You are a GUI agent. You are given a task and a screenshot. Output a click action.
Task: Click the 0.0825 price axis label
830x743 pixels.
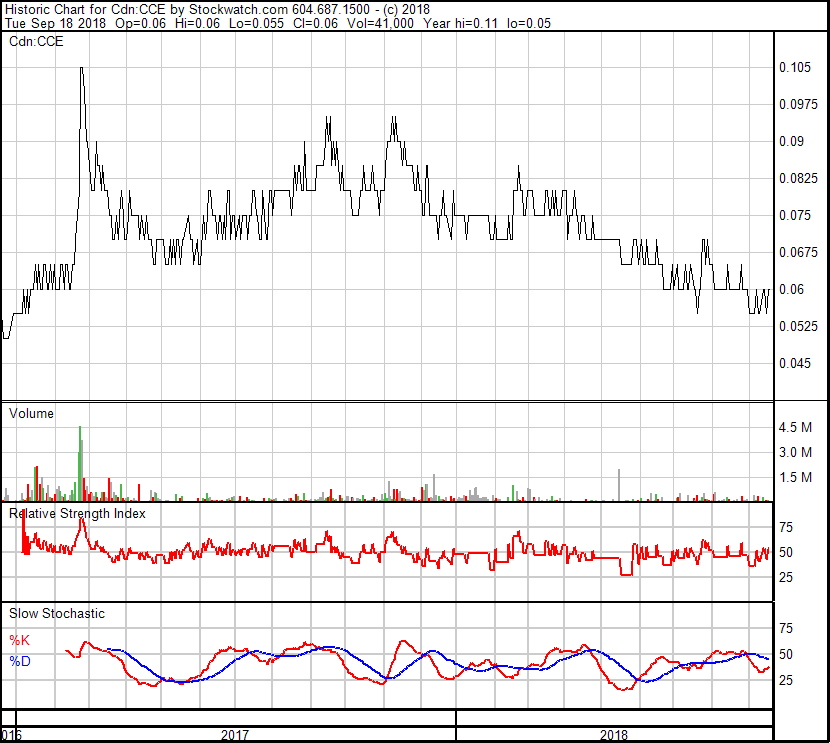798,178
